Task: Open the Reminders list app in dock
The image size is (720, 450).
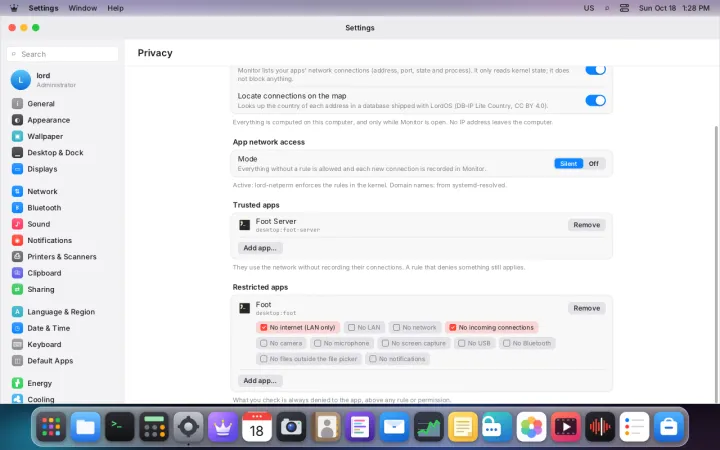Action: tap(634, 427)
